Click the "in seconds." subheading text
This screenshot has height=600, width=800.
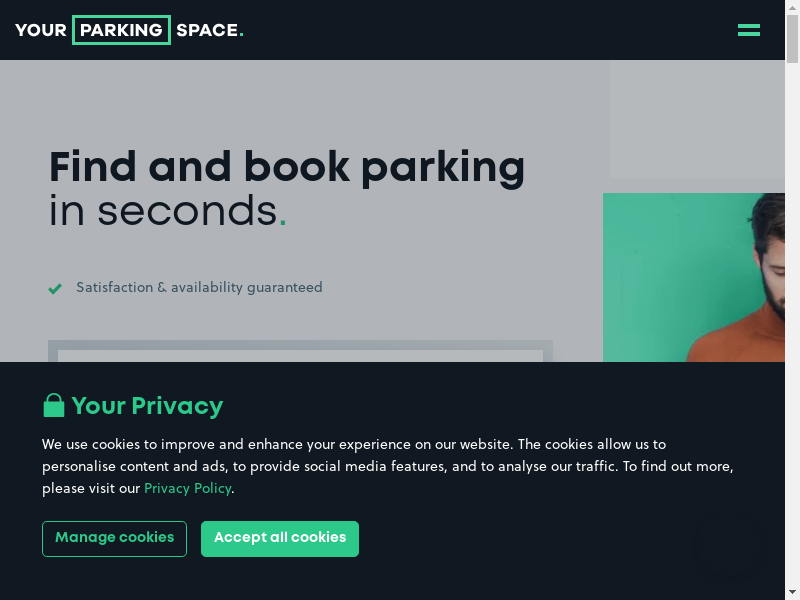[x=167, y=211]
